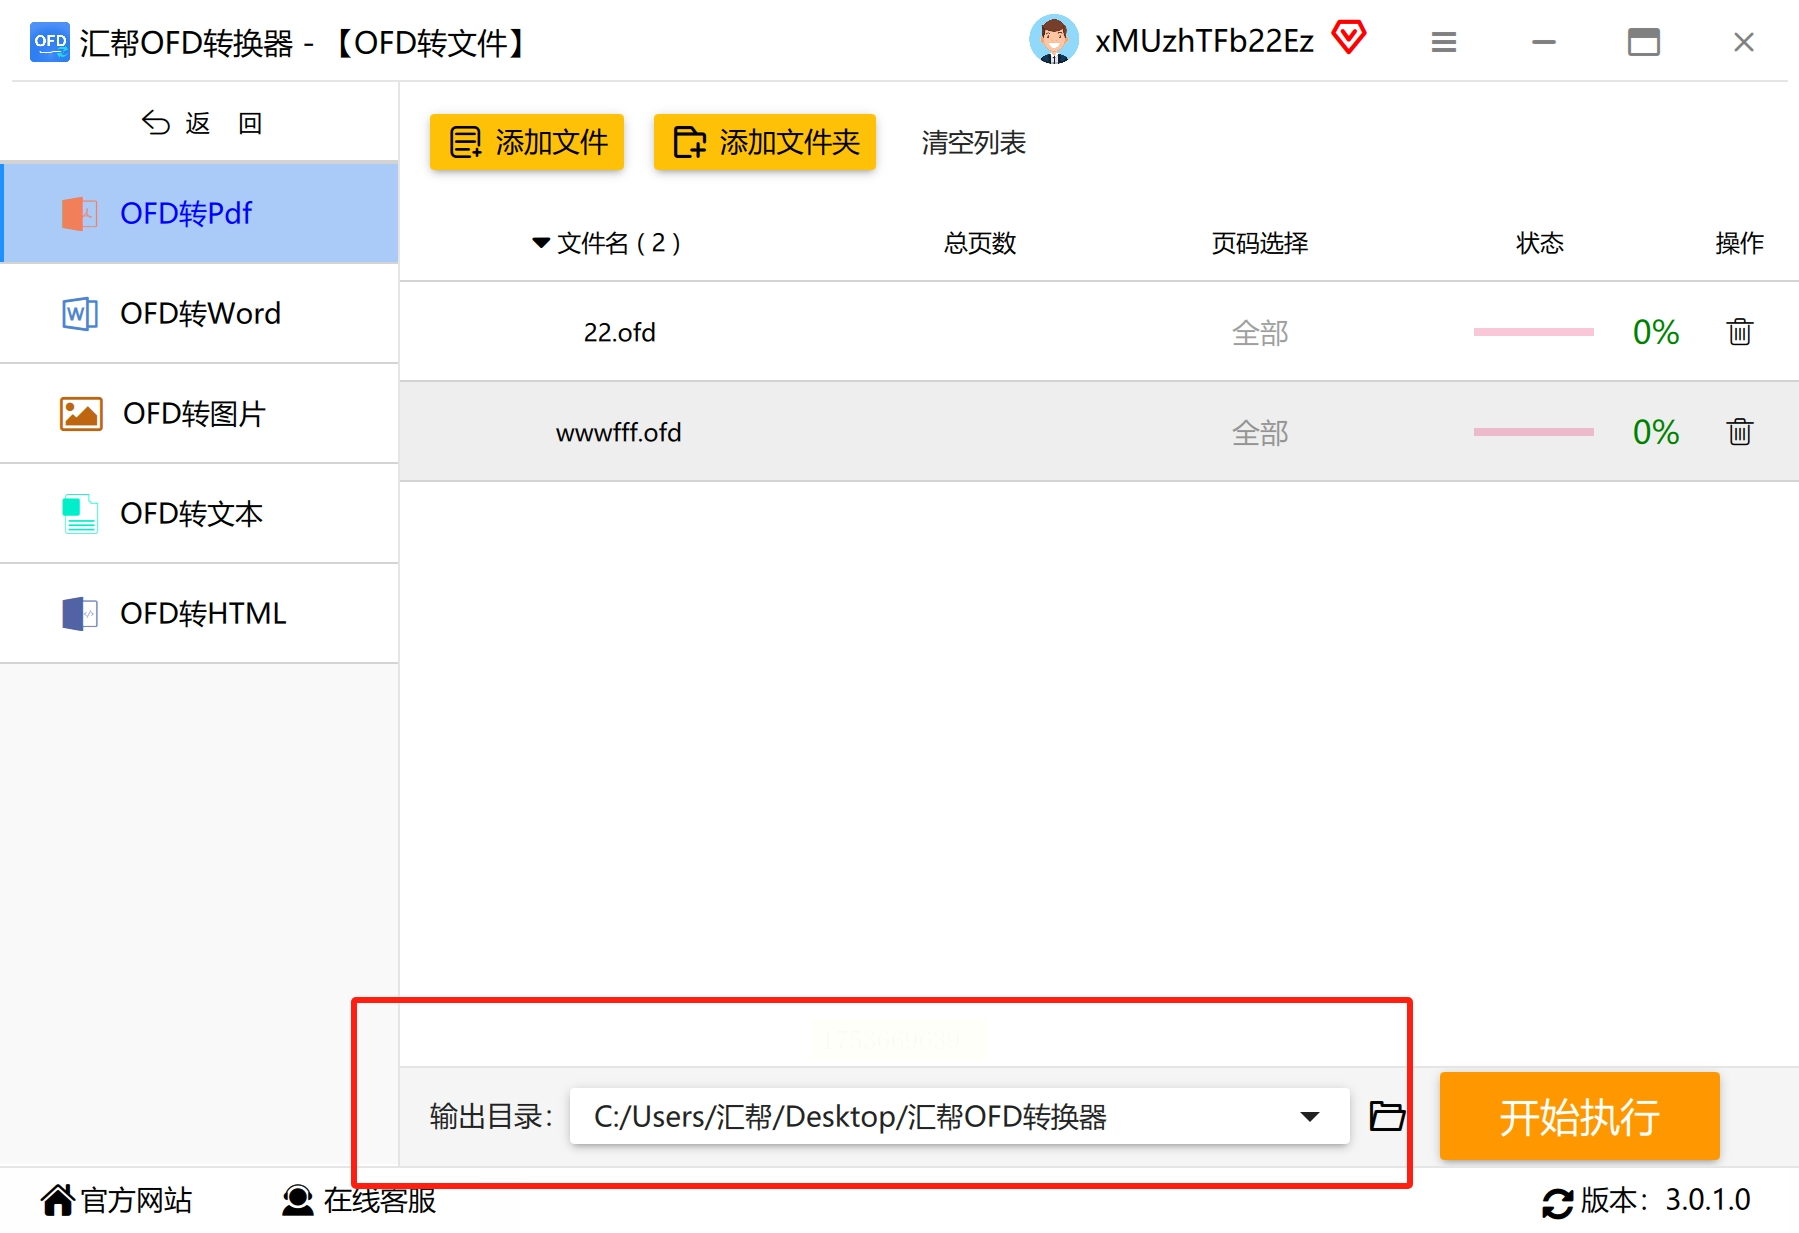Screen dimensions: 1799x1233
Task: Select the 22.ofd file name
Action: 619,332
